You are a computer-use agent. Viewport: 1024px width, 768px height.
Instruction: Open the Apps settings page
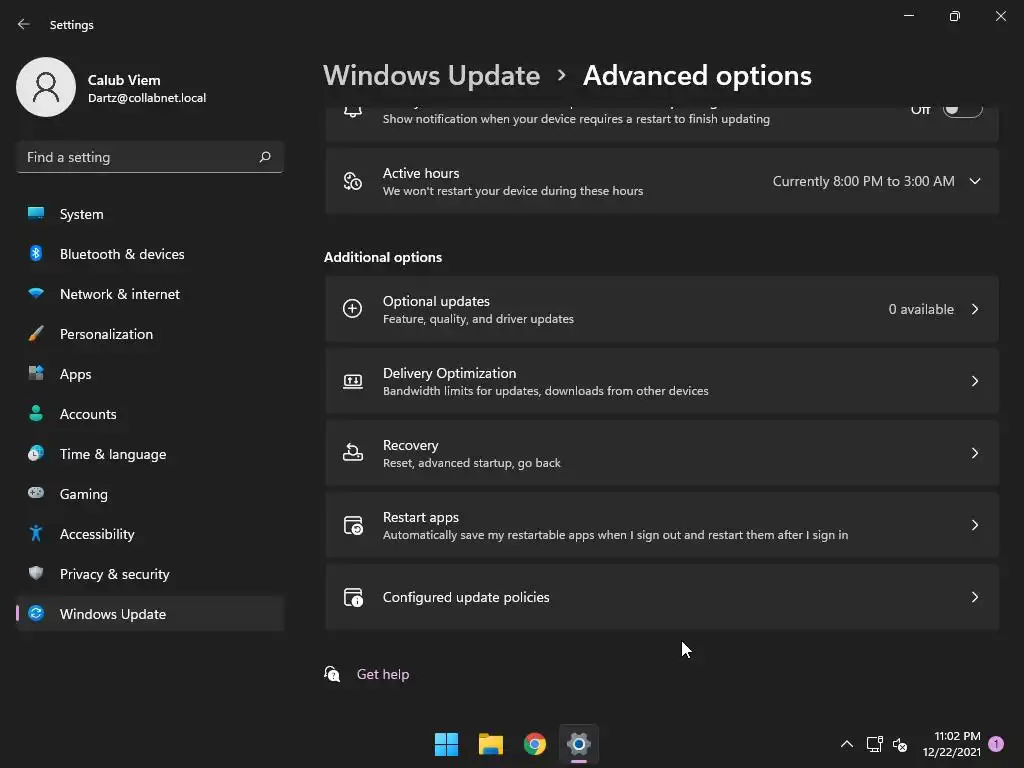pos(150,374)
